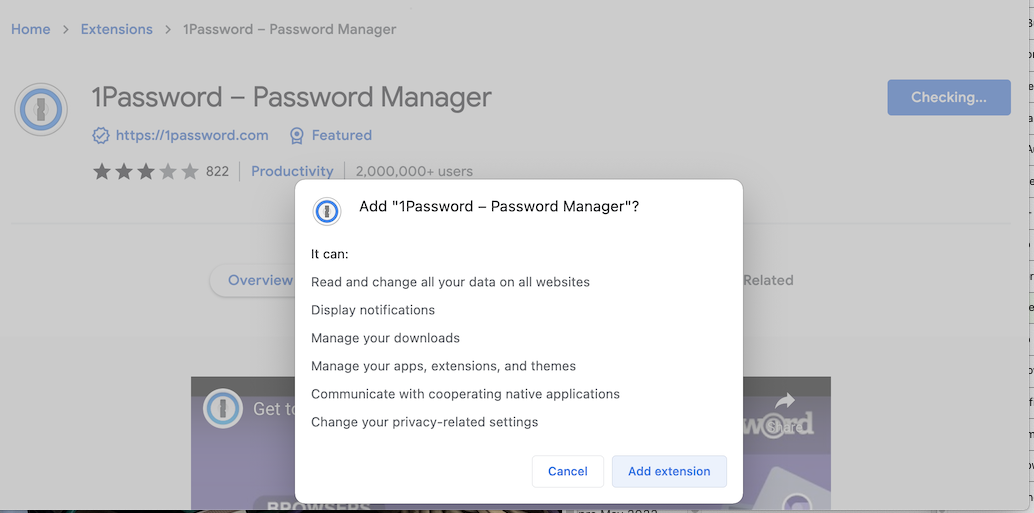Open Extensions from the breadcrumb trail
Screen dimensions: 1034x513
tap(117, 29)
